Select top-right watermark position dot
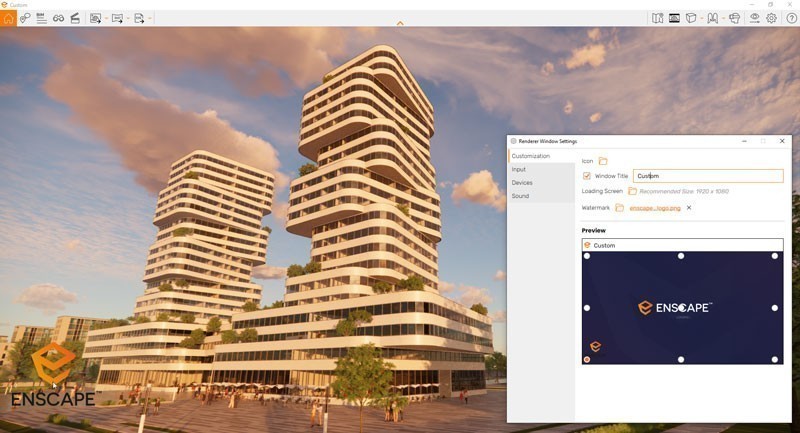 click(774, 256)
